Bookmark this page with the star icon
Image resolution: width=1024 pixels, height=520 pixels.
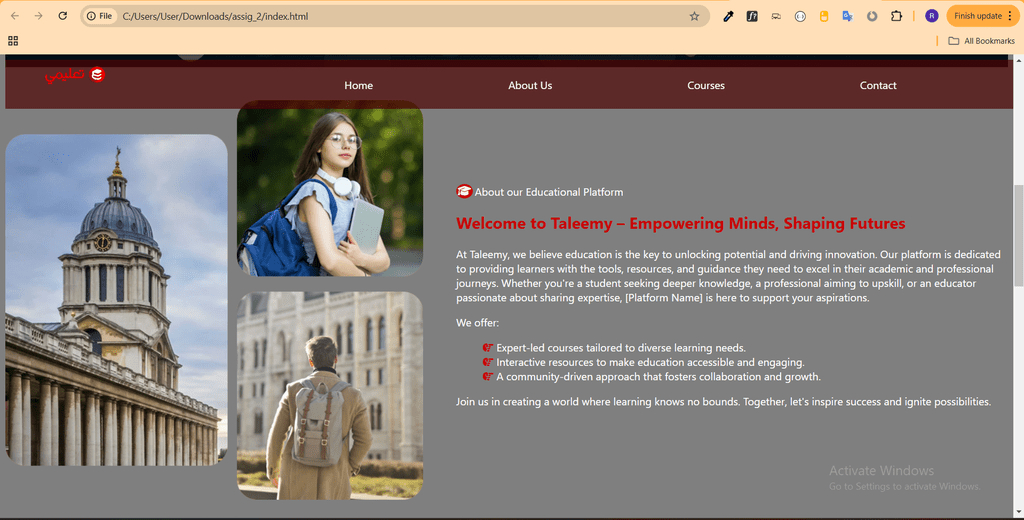coord(694,16)
